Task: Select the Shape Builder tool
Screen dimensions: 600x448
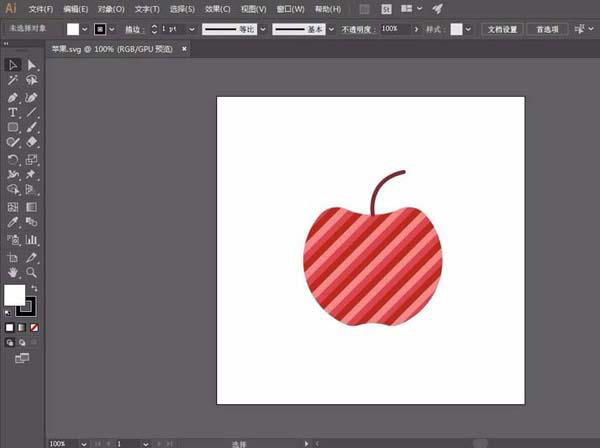Action: coord(13,189)
